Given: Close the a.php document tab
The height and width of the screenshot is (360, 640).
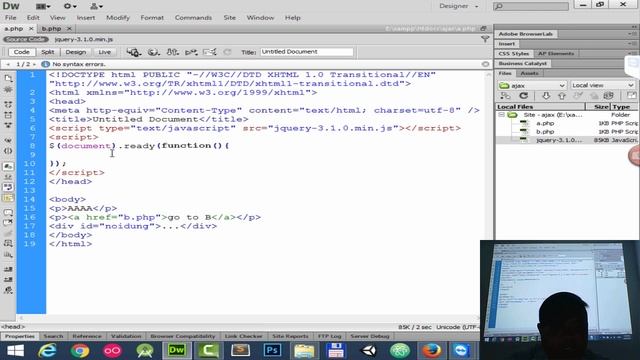Looking at the screenshot, I should click(31, 29).
